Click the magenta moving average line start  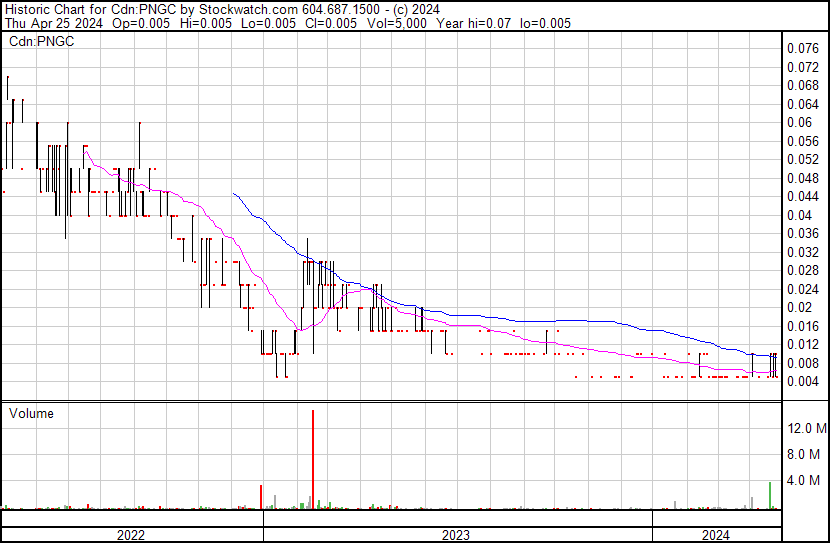(84, 148)
